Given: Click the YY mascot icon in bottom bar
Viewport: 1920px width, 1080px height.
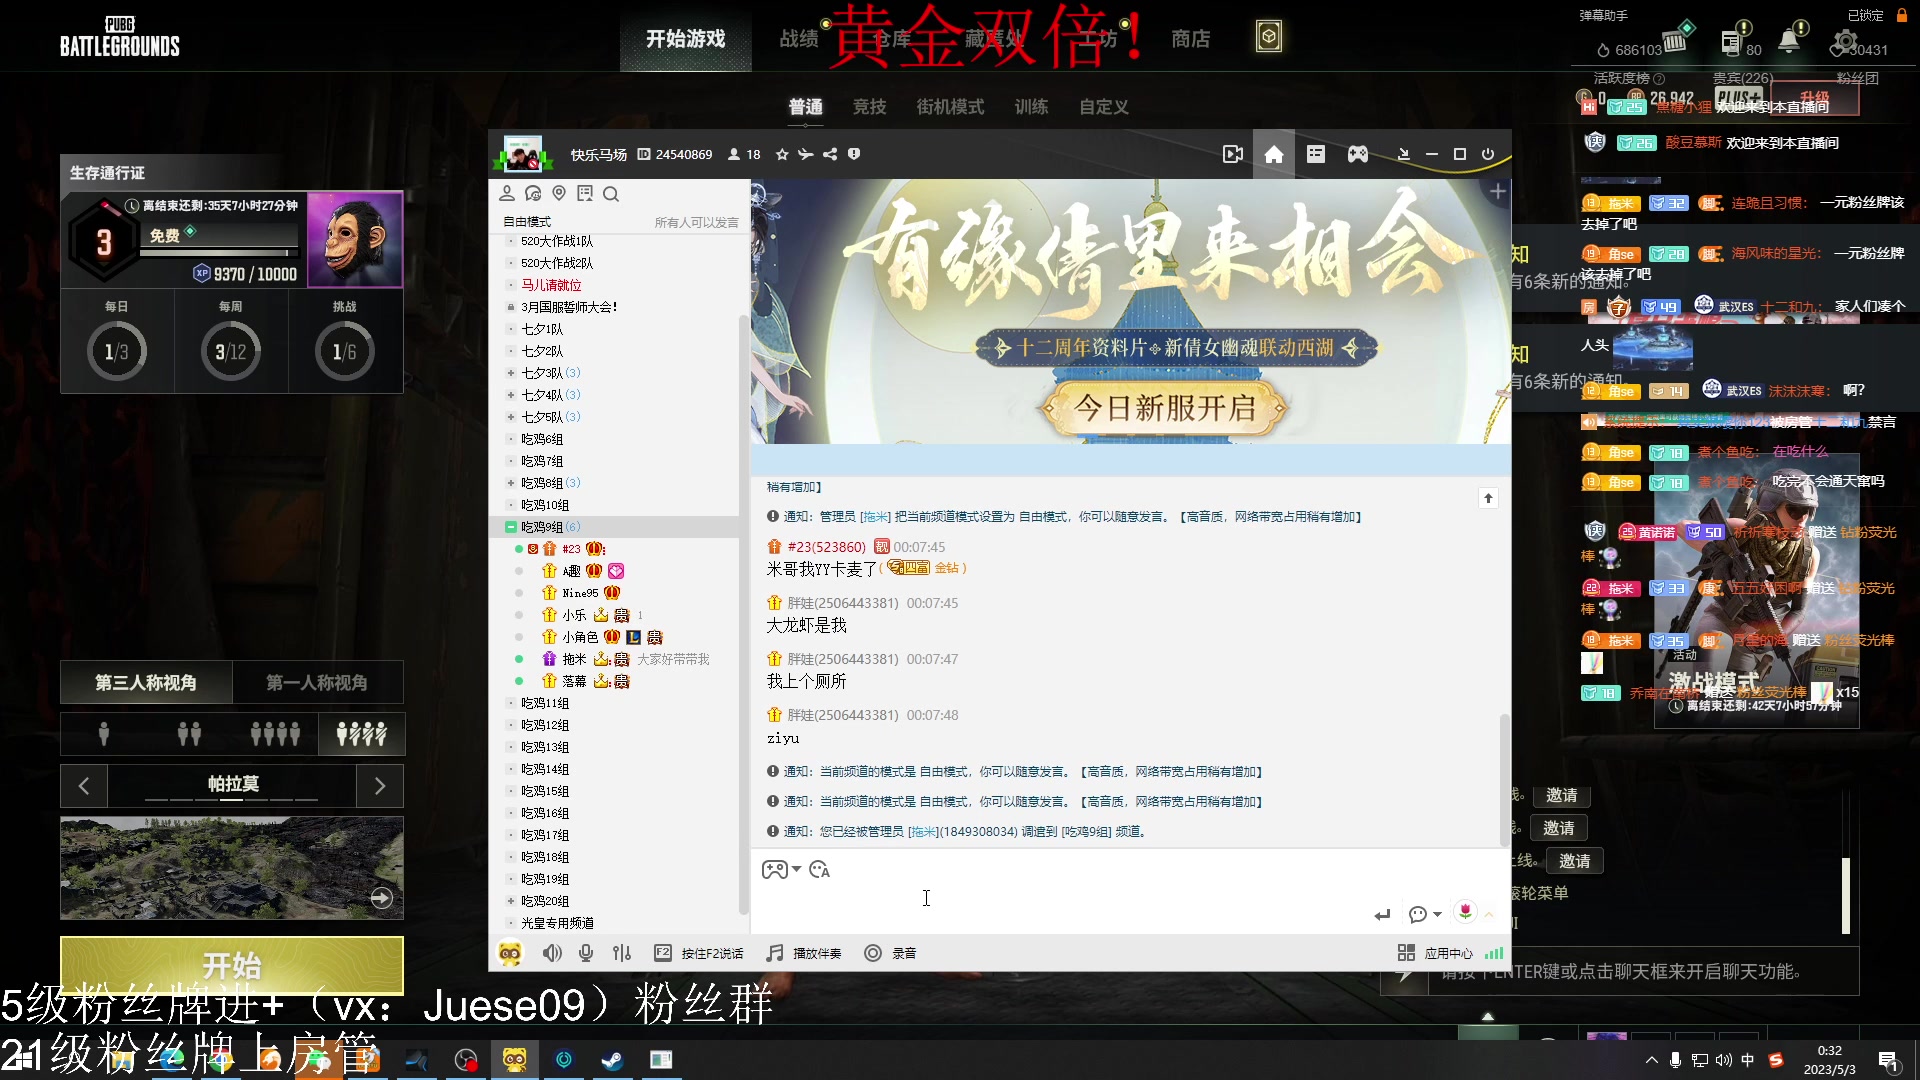Looking at the screenshot, I should (510, 953).
